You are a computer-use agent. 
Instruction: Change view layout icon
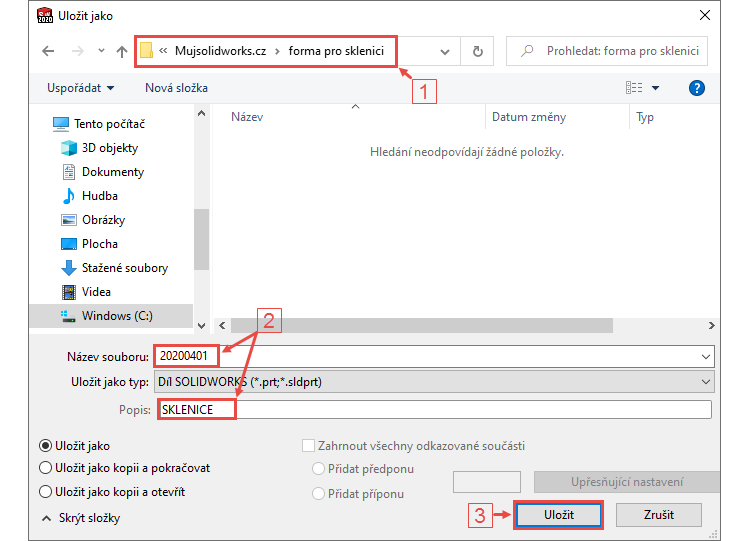[x=634, y=88]
